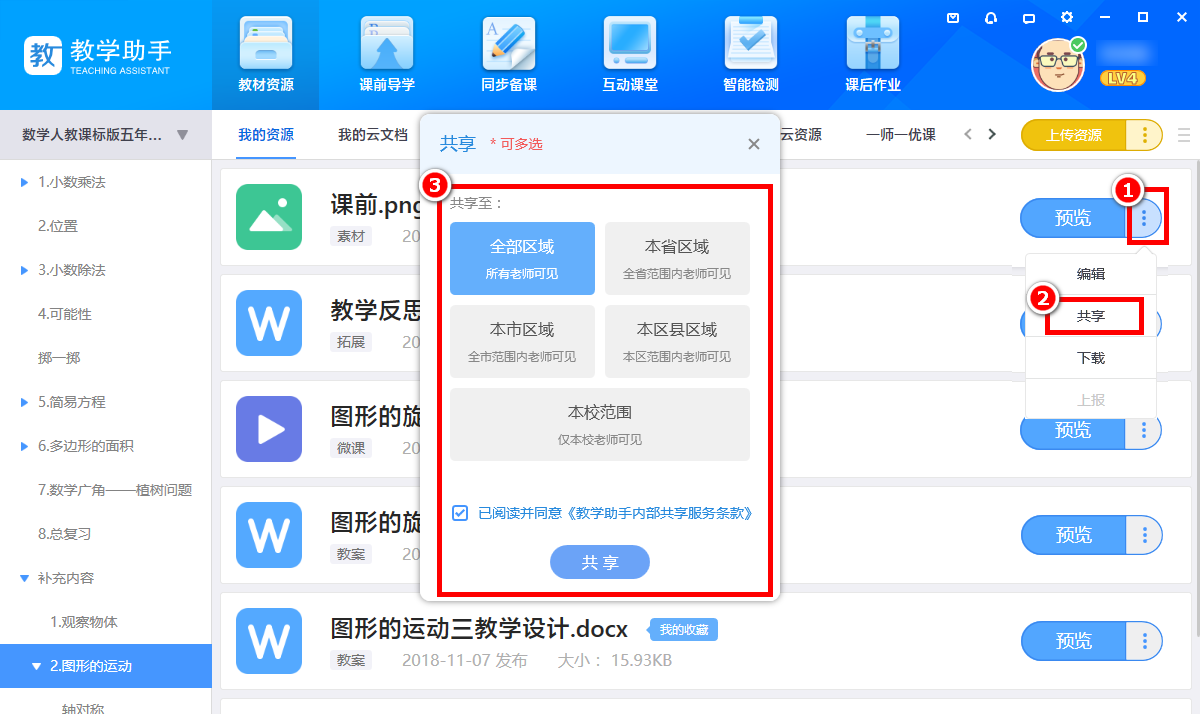The width and height of the screenshot is (1200, 714).
Task: Open the textbook selector dropdown arrow
Action: (182, 135)
